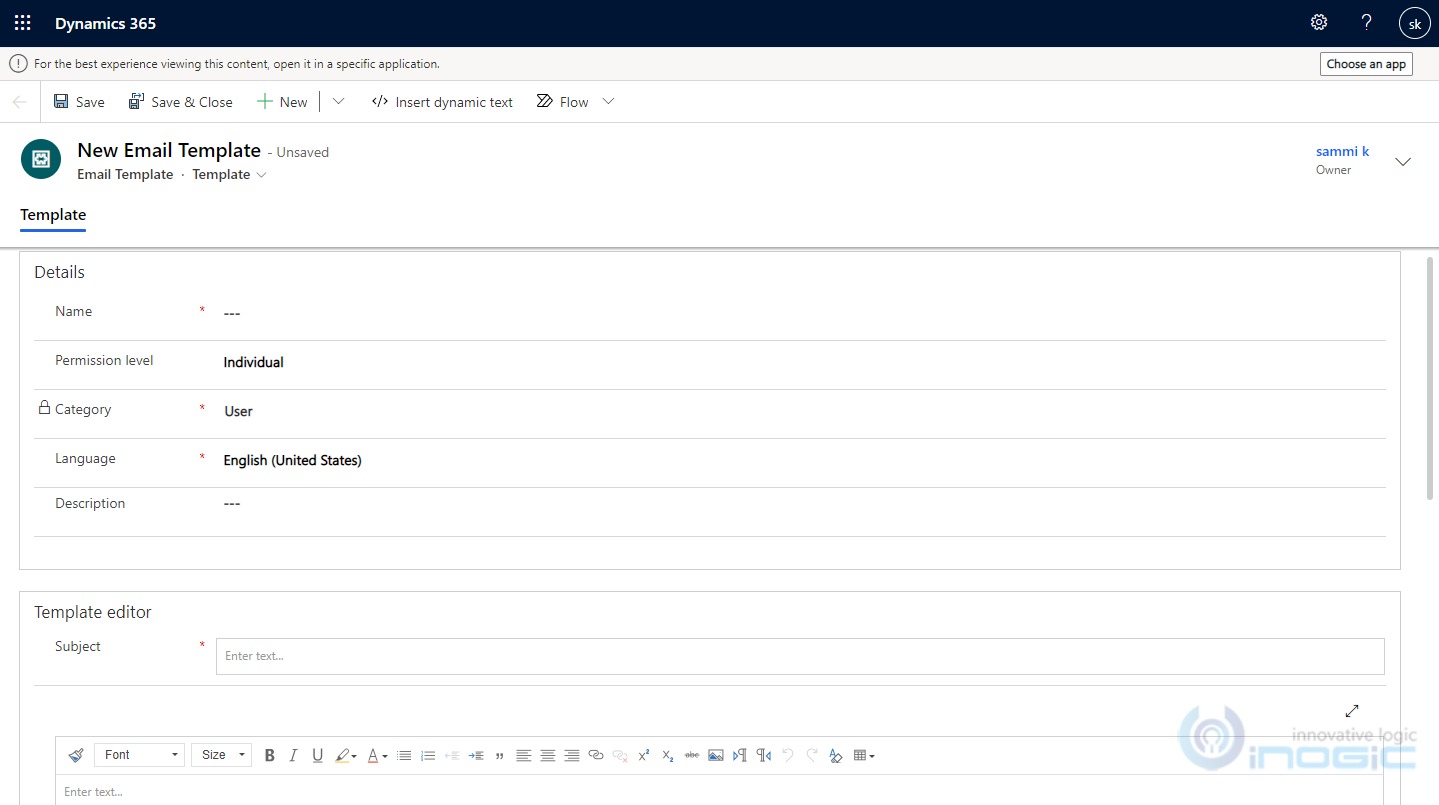Click the email template entity icon

click(x=41, y=159)
